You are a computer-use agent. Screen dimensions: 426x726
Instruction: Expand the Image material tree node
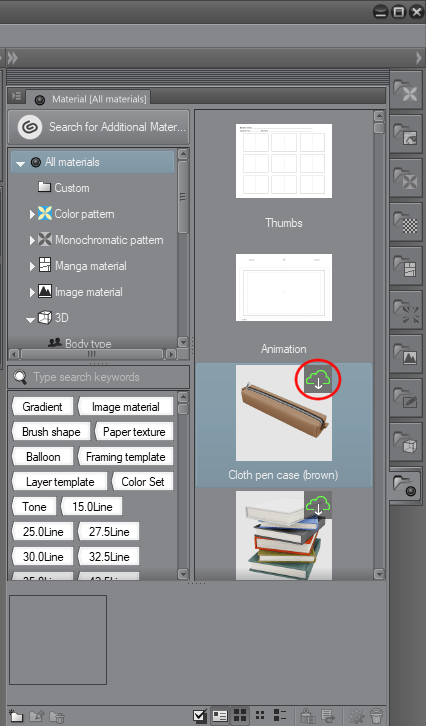coord(32,292)
